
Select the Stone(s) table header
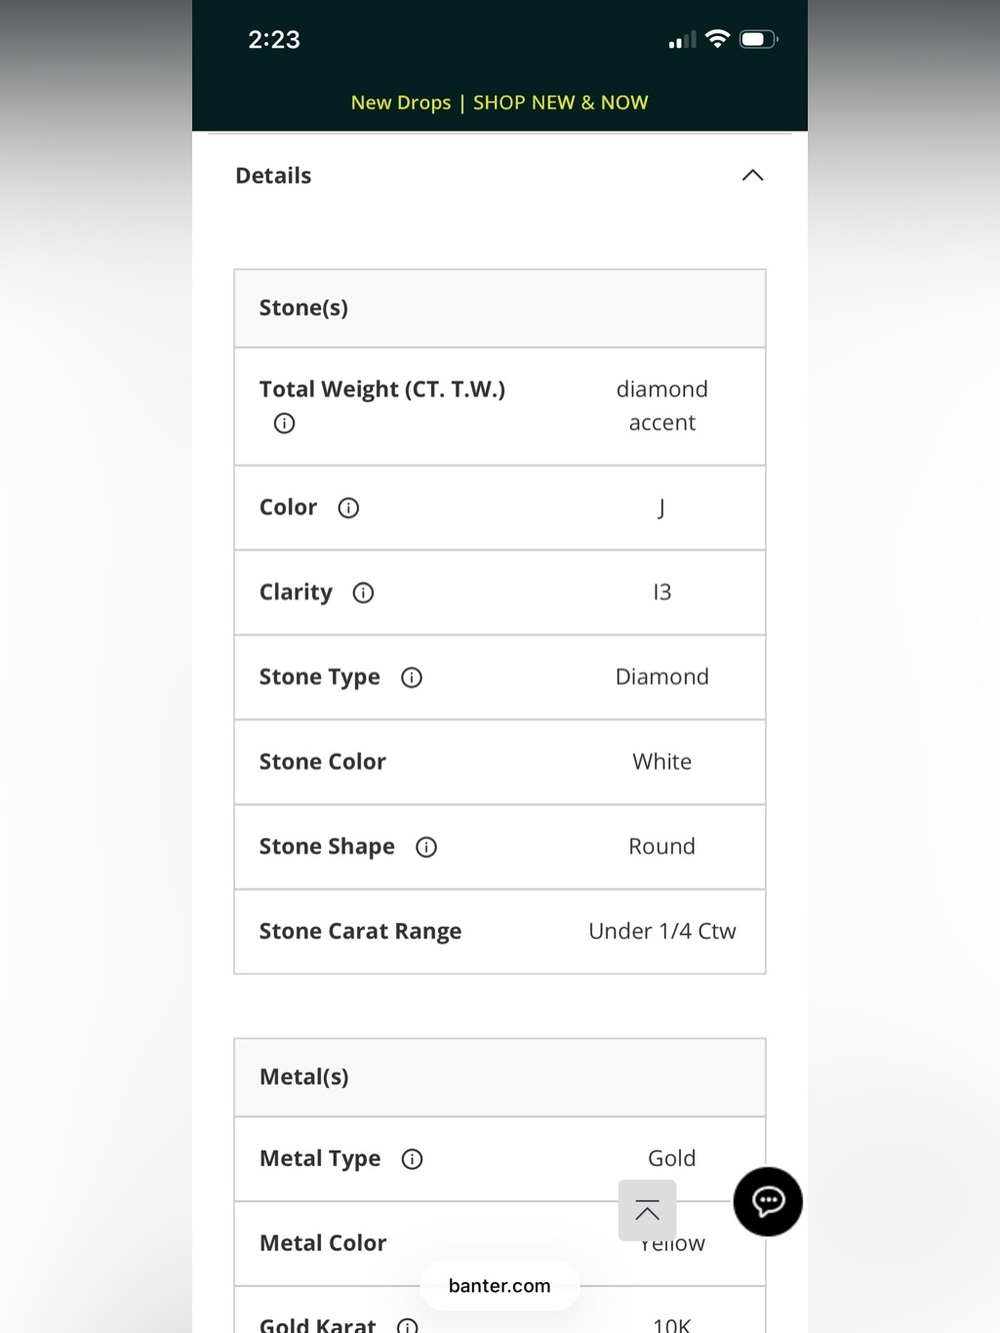tap(500, 308)
